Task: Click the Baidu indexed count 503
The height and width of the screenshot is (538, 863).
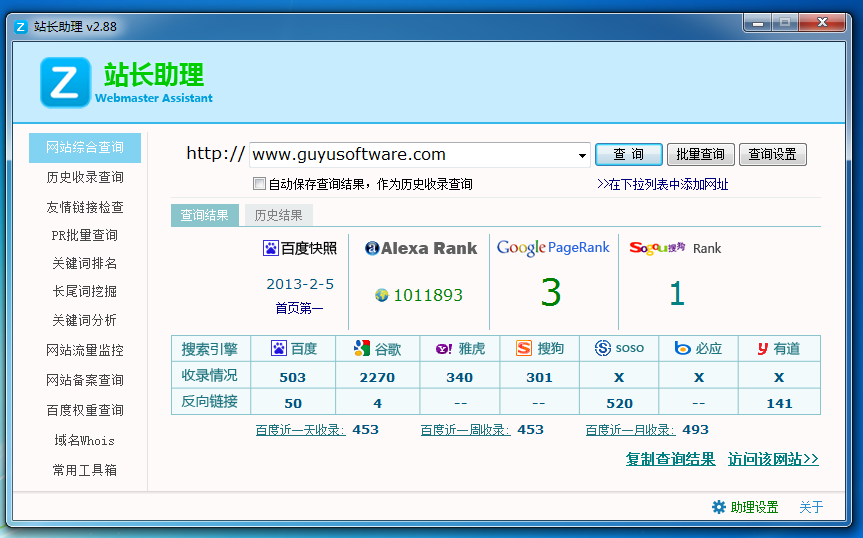Action: tap(292, 377)
